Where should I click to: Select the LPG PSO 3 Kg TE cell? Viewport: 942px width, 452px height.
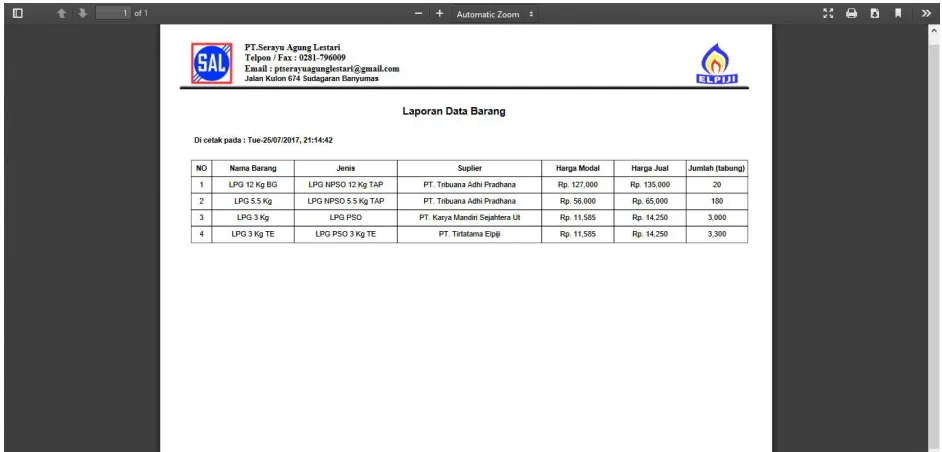[345, 234]
